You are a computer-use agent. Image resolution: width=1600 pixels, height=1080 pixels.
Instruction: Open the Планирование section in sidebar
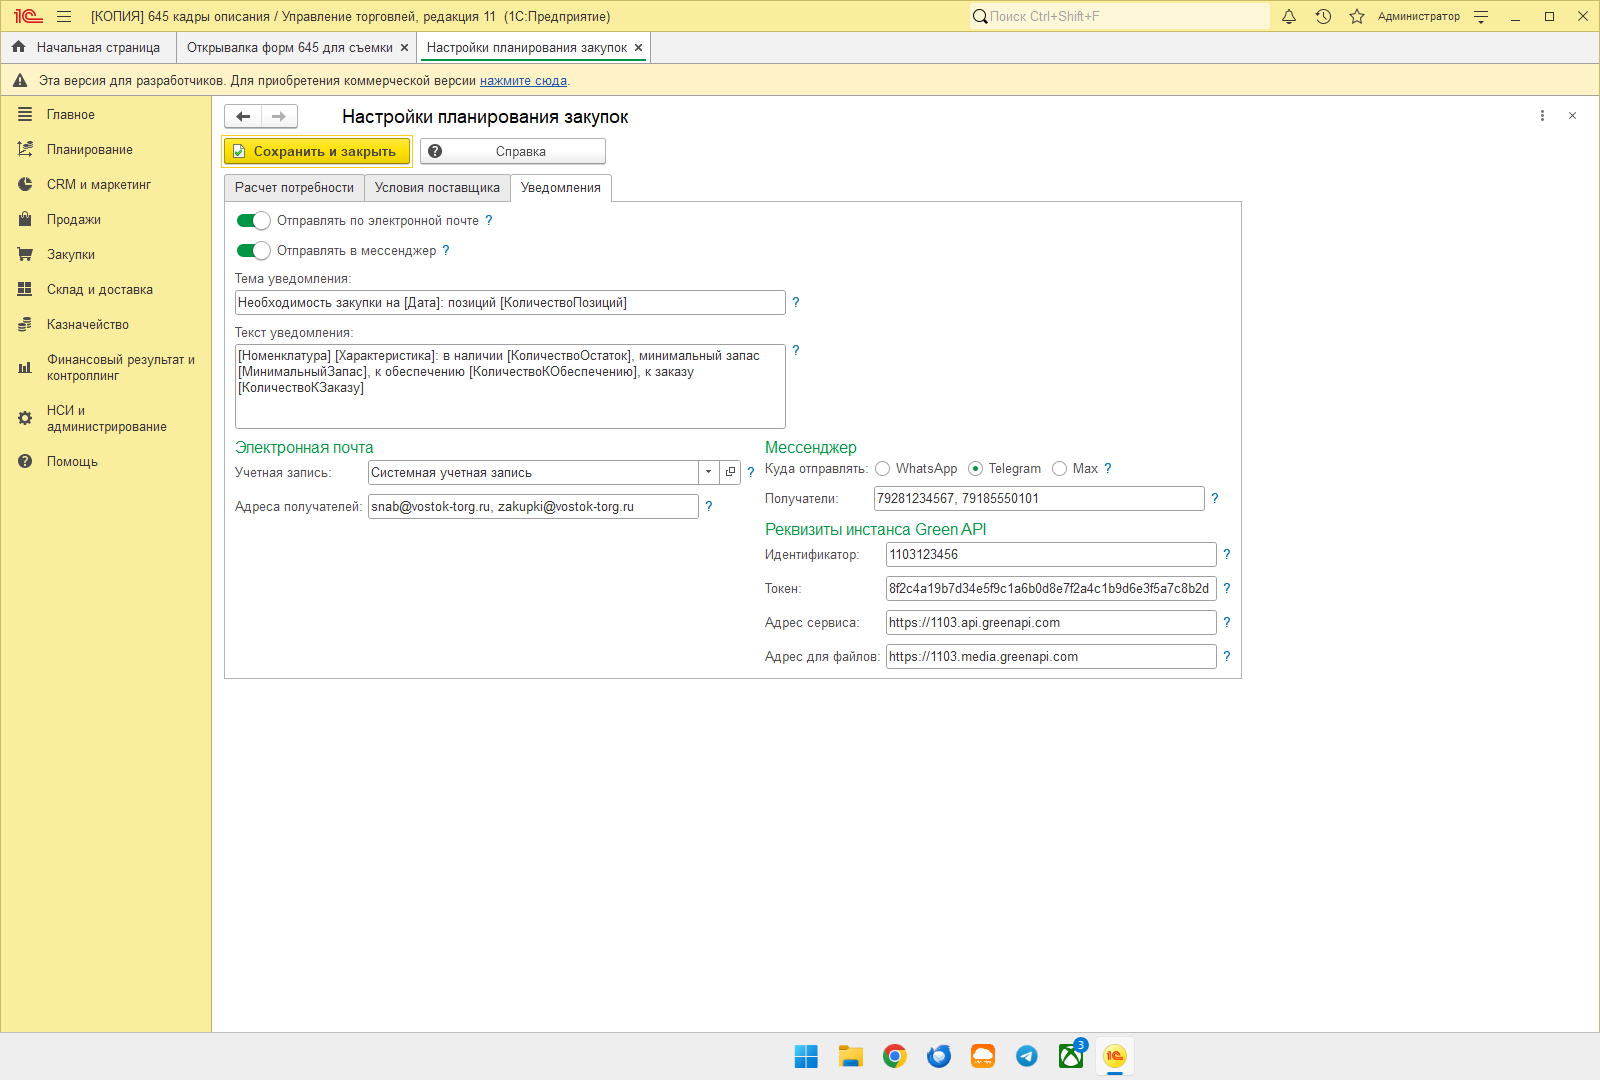[90, 150]
